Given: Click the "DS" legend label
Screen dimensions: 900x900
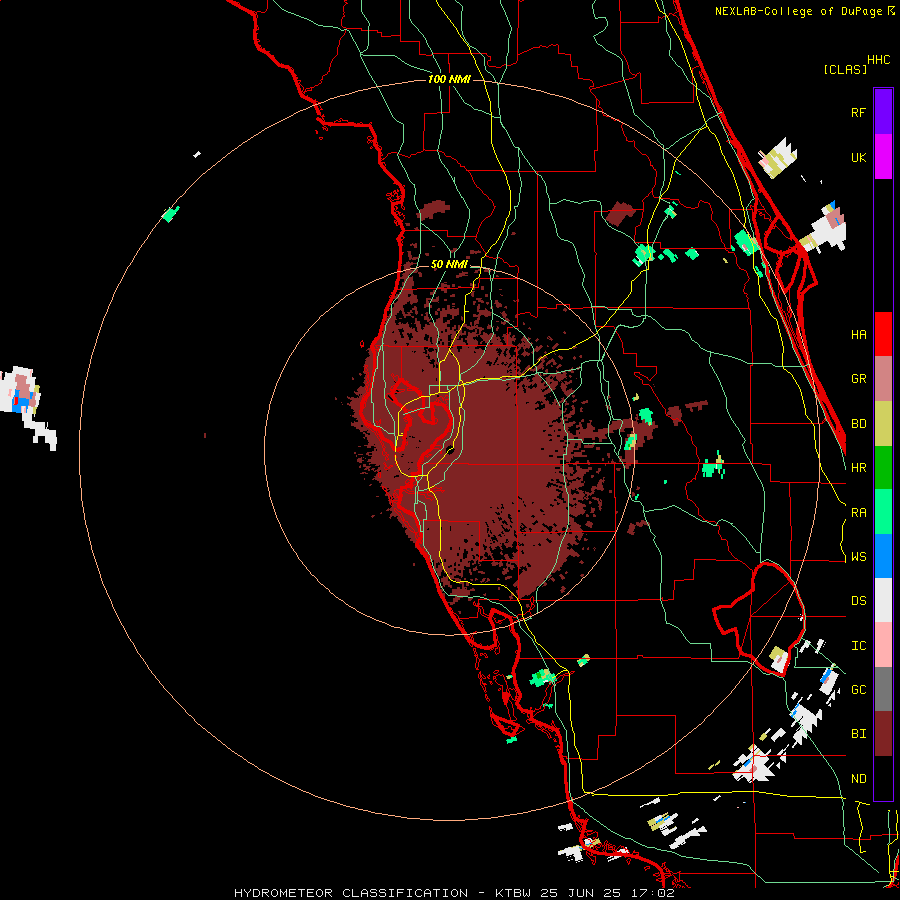Looking at the screenshot, I should [x=859, y=601].
